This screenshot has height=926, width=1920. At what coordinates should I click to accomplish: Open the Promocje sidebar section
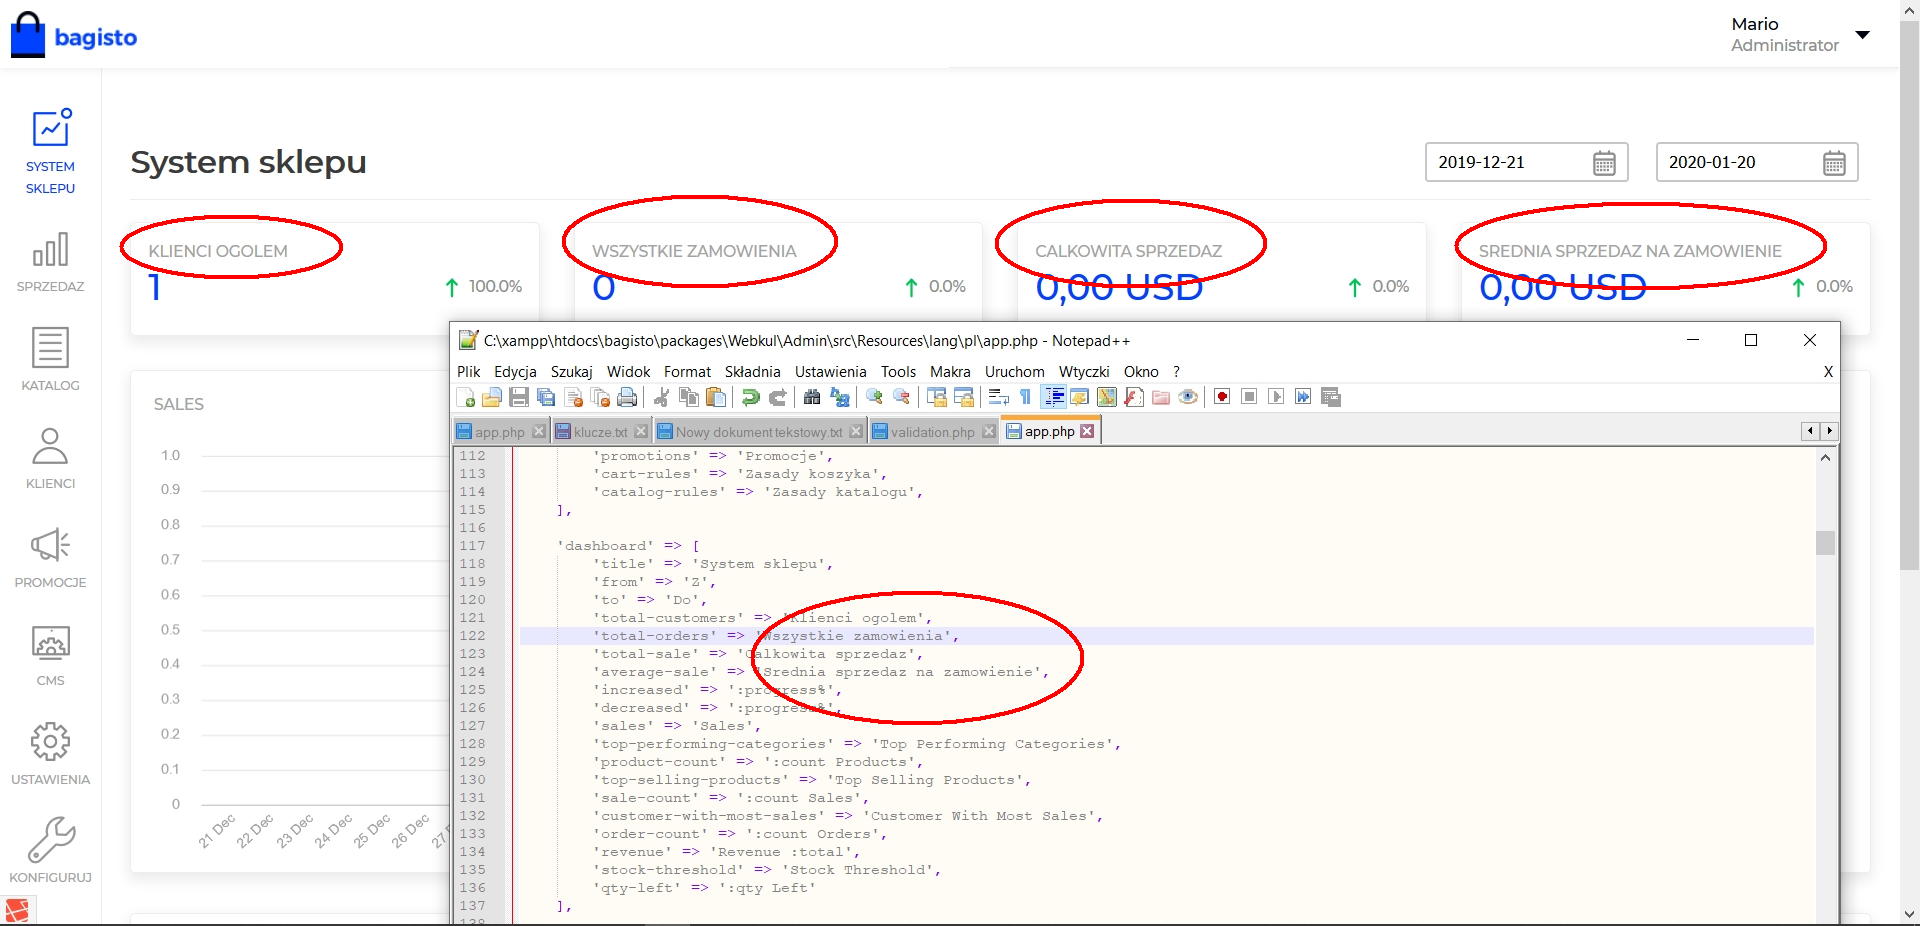(50, 557)
